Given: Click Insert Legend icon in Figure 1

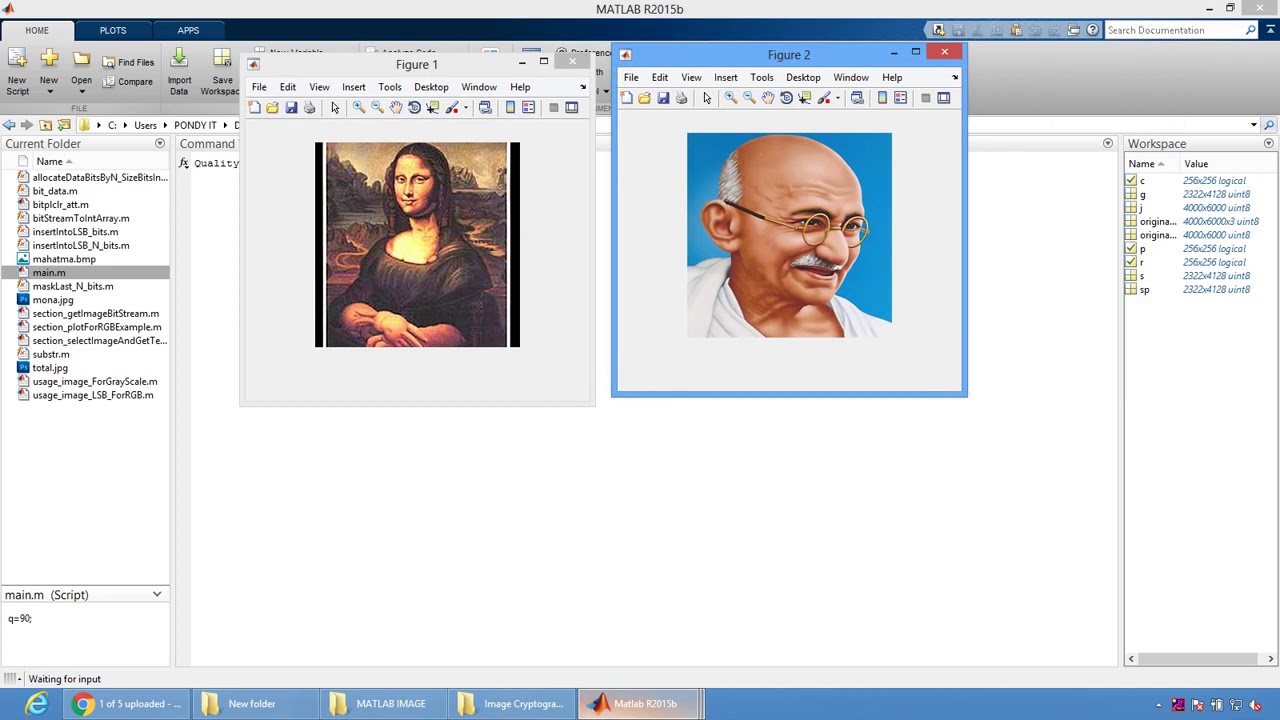Looking at the screenshot, I should (x=528, y=108).
